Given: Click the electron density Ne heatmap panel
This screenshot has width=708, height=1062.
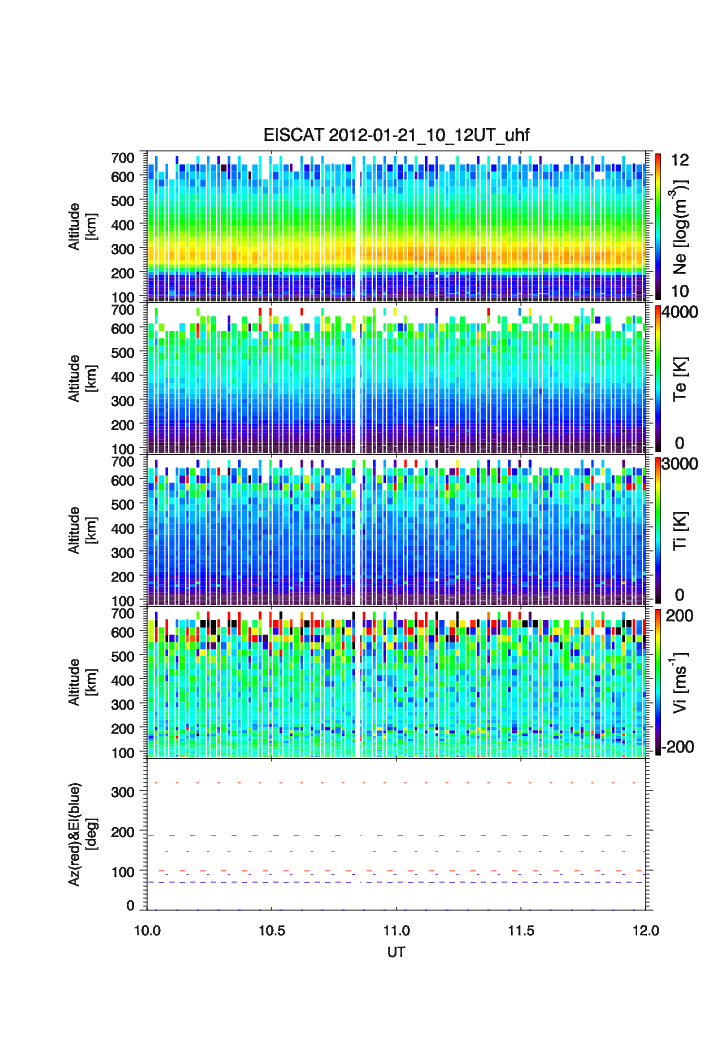Looking at the screenshot, I should pos(397,226).
